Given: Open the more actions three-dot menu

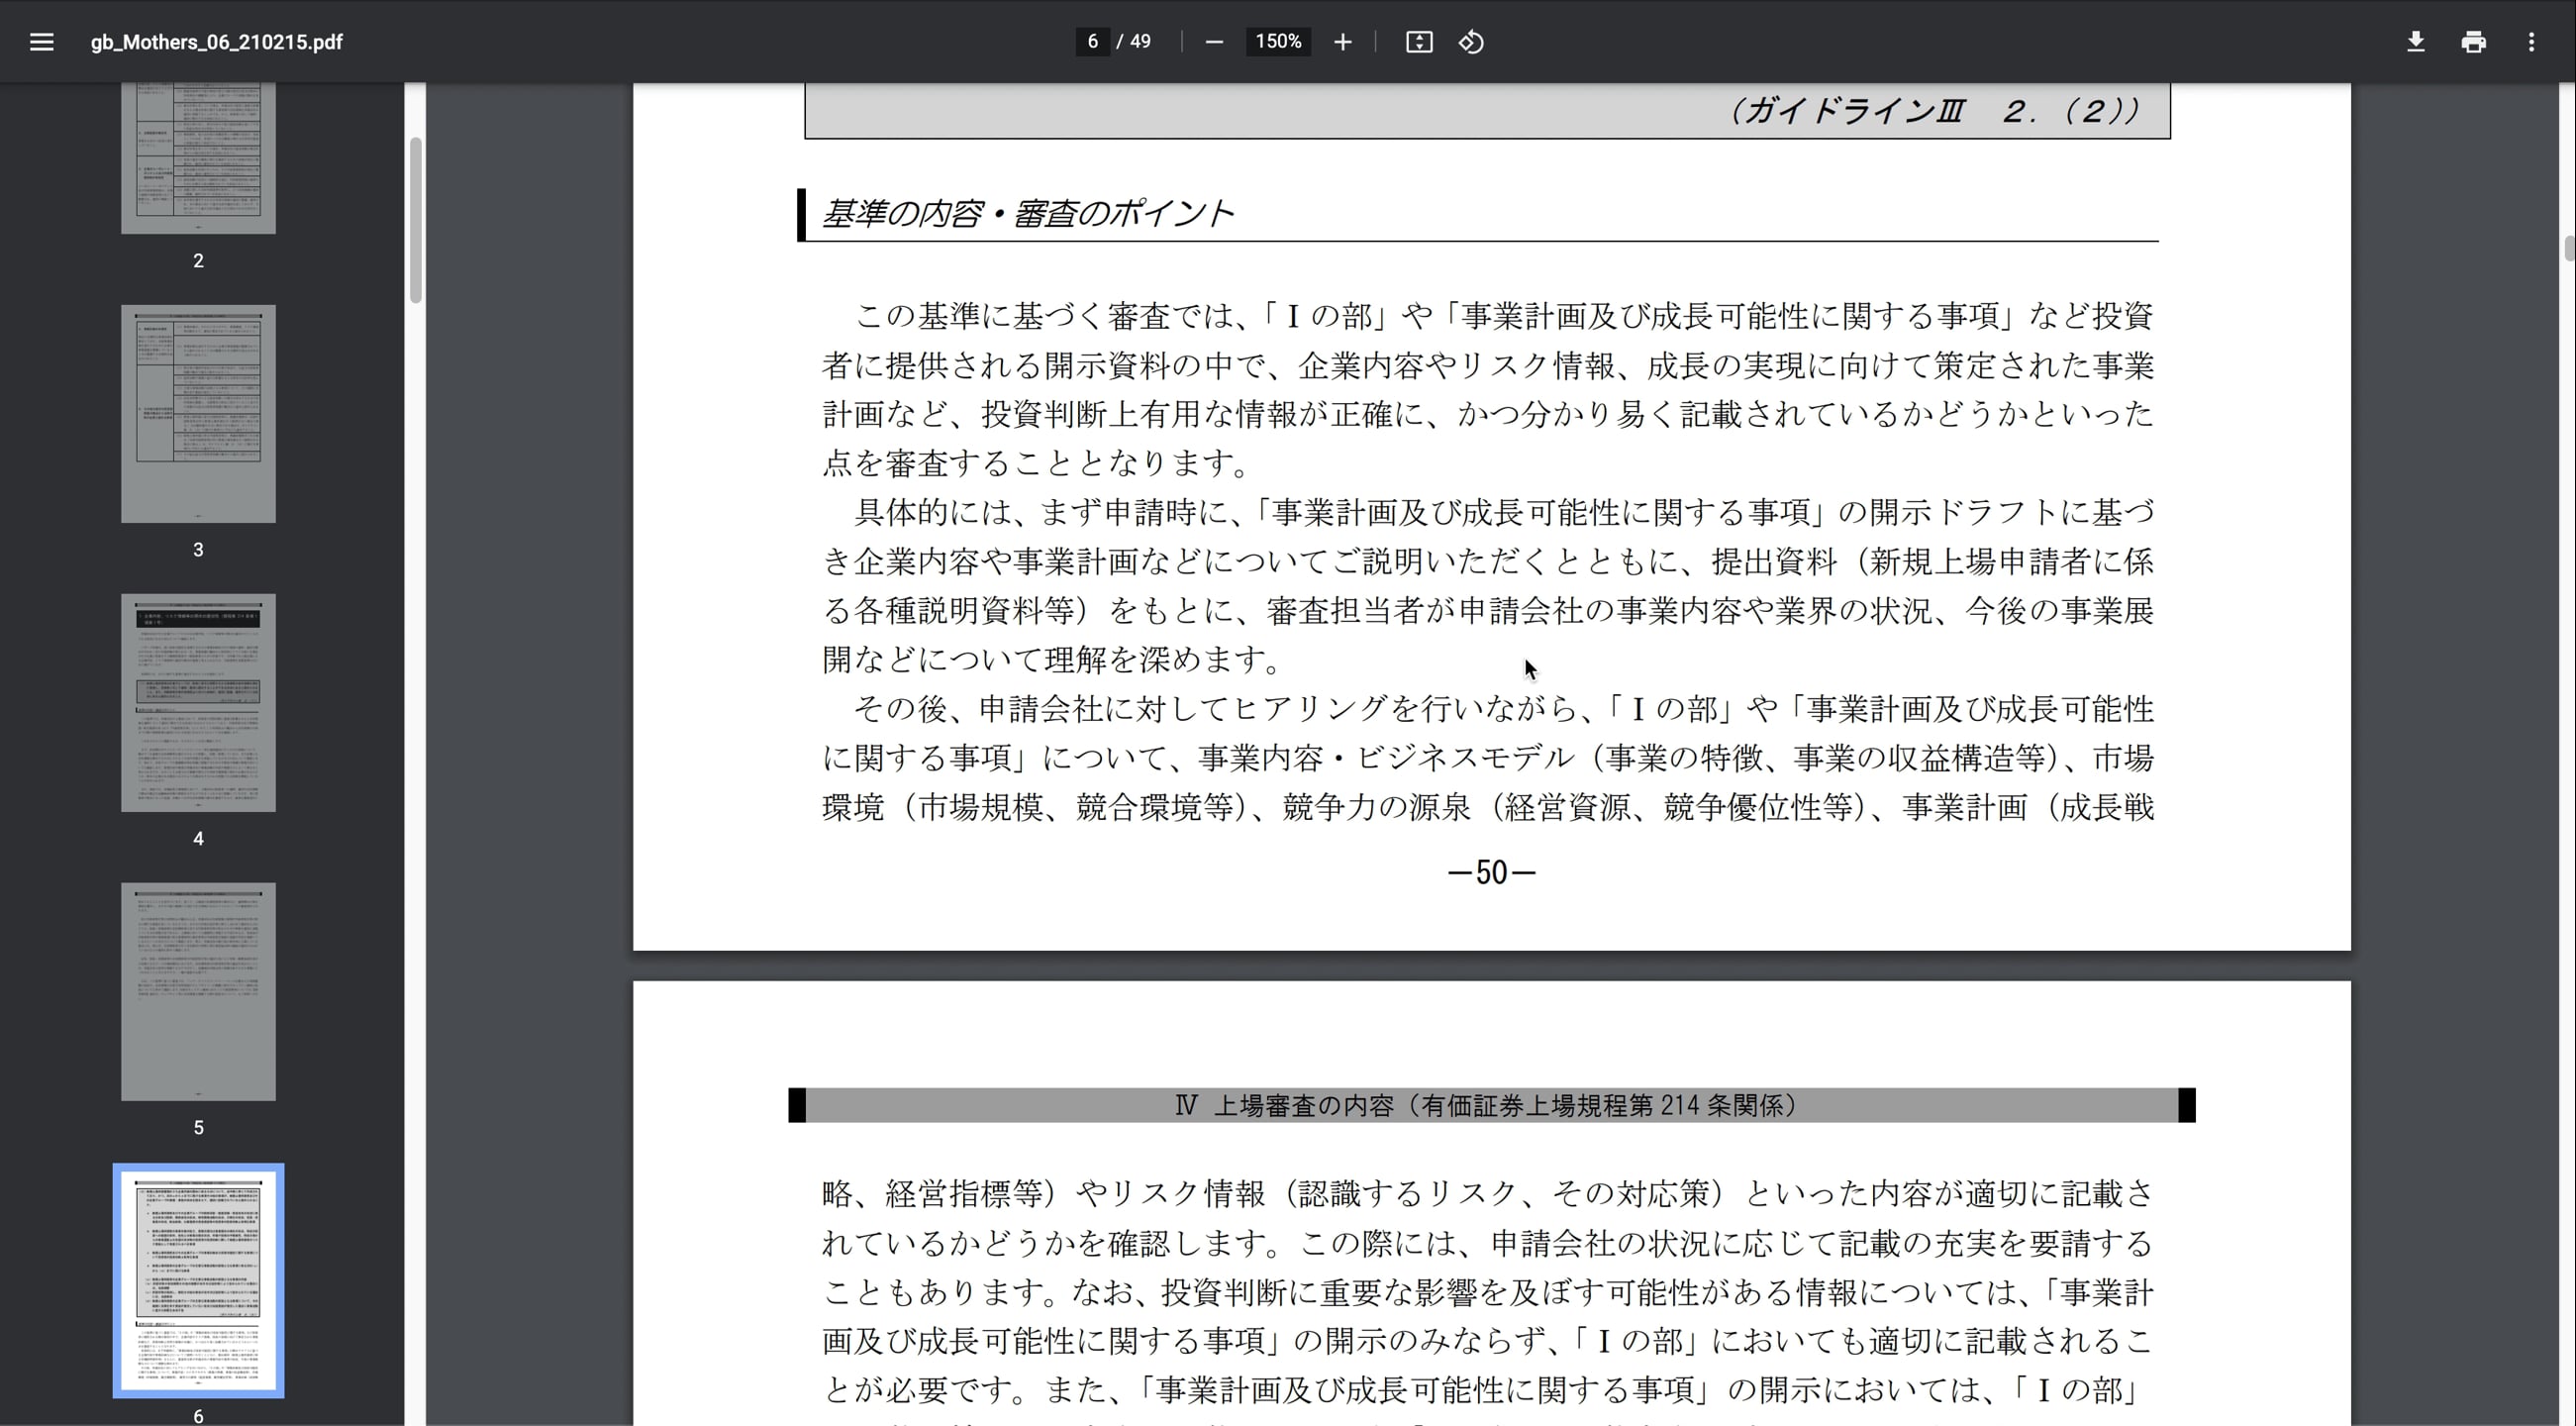Looking at the screenshot, I should click(x=2532, y=41).
